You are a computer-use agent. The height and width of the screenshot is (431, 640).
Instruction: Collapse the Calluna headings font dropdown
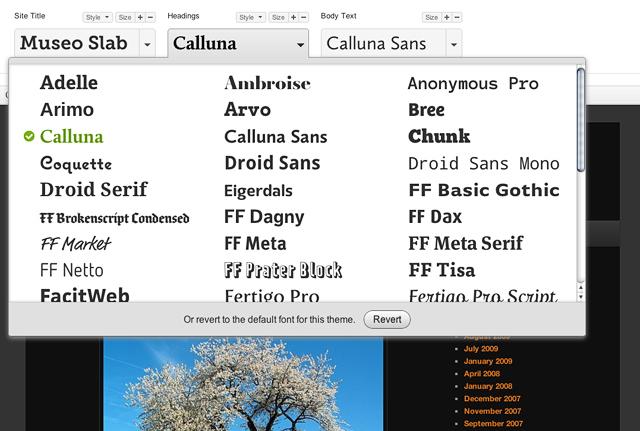(301, 44)
